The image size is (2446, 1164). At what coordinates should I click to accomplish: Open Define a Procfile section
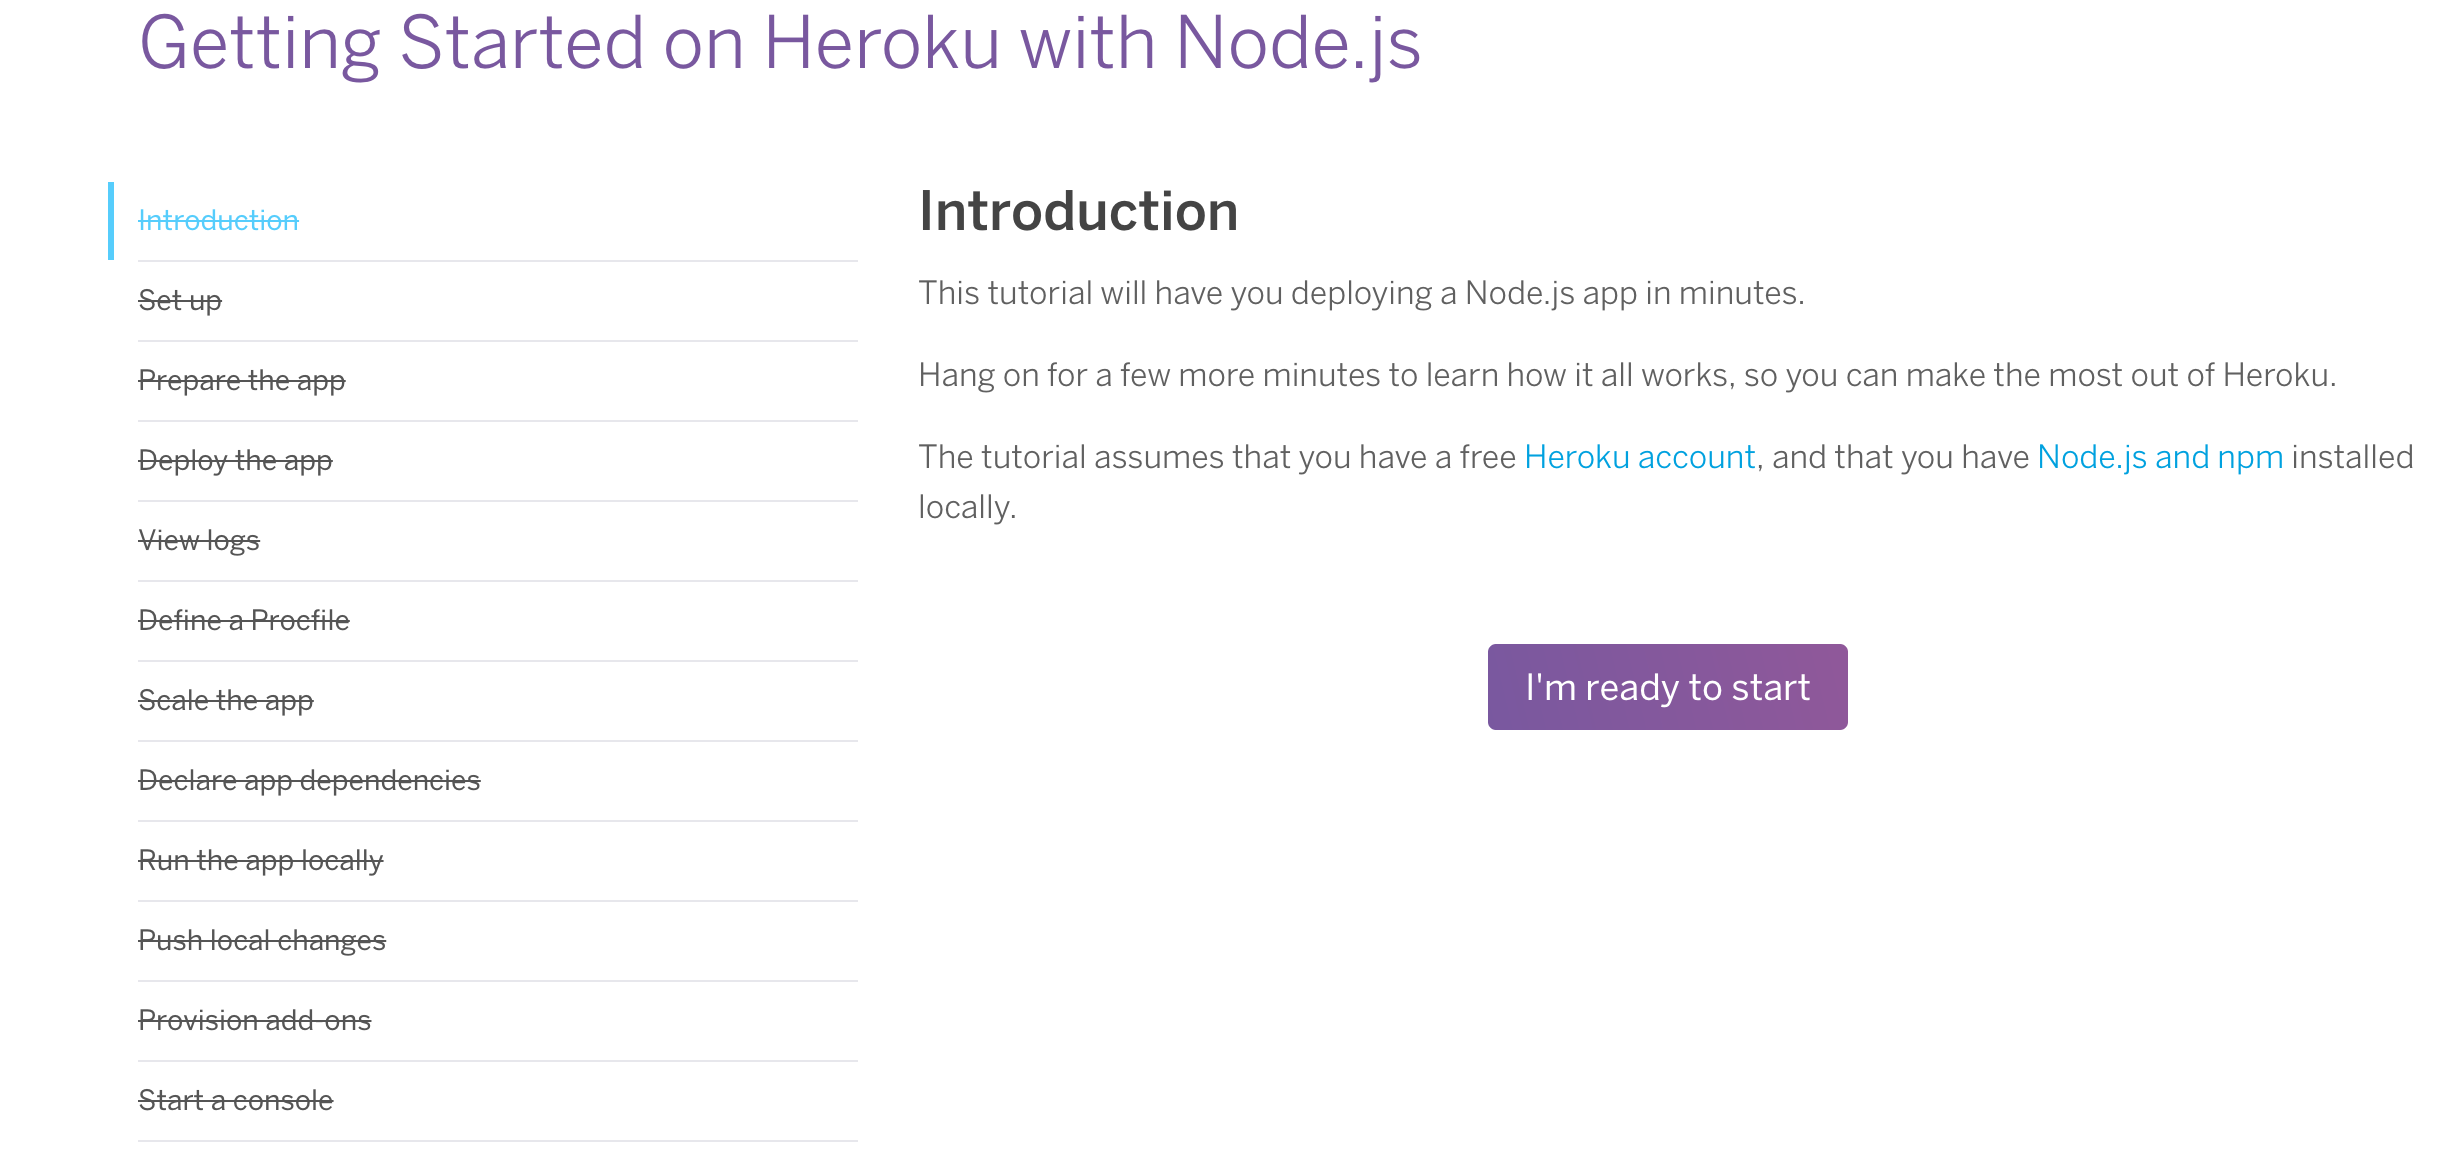[x=244, y=620]
